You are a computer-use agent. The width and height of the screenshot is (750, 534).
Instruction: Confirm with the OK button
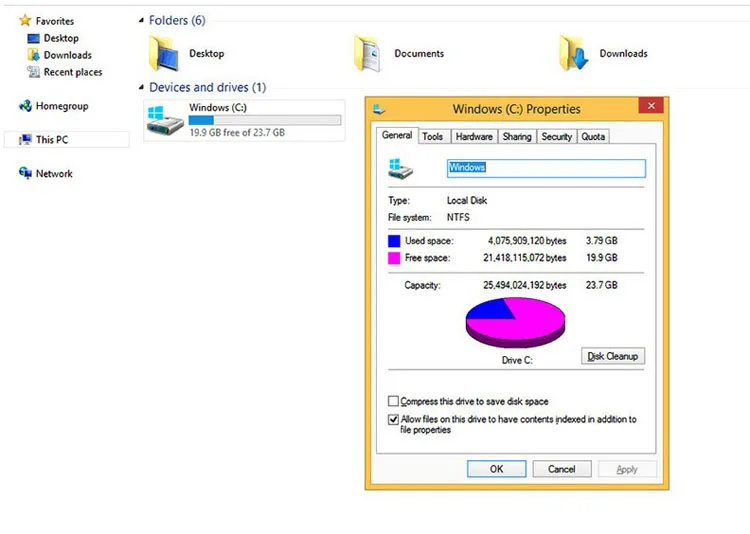click(496, 469)
